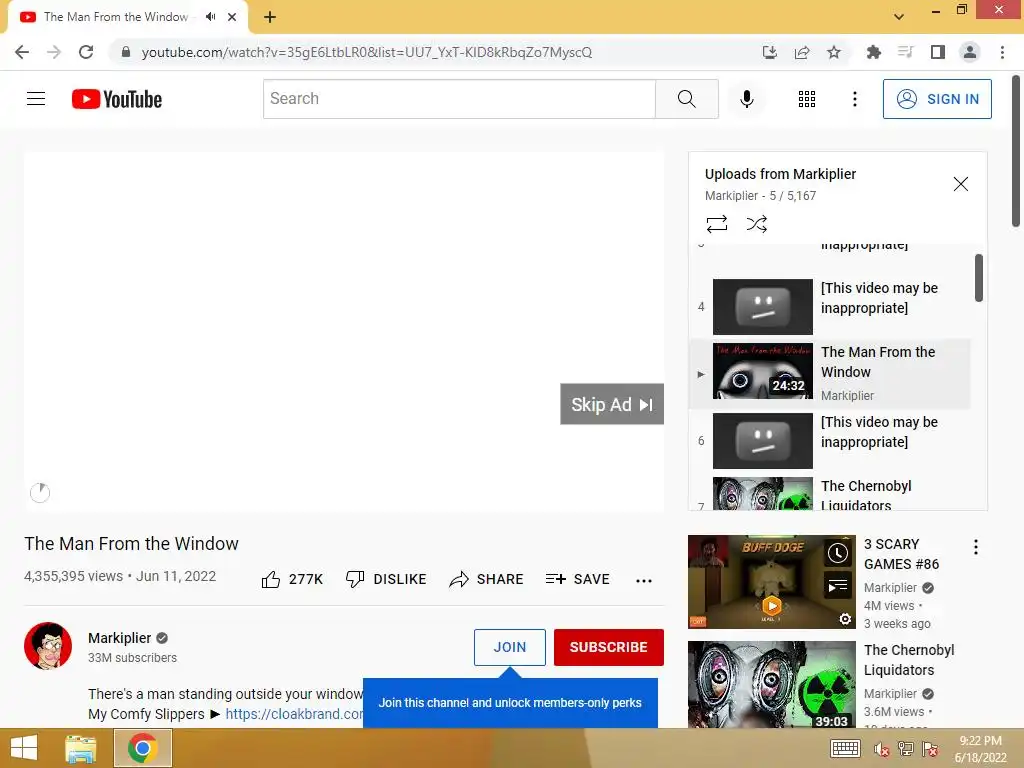Select playlist item 4 inappropriate video
Viewport: 1024px width, 768px height.
[830, 307]
